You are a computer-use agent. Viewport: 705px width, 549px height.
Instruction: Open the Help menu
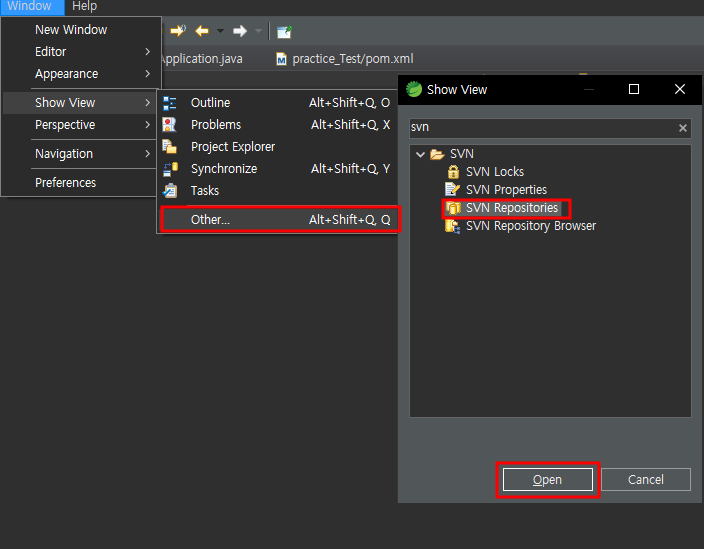(85, 6)
